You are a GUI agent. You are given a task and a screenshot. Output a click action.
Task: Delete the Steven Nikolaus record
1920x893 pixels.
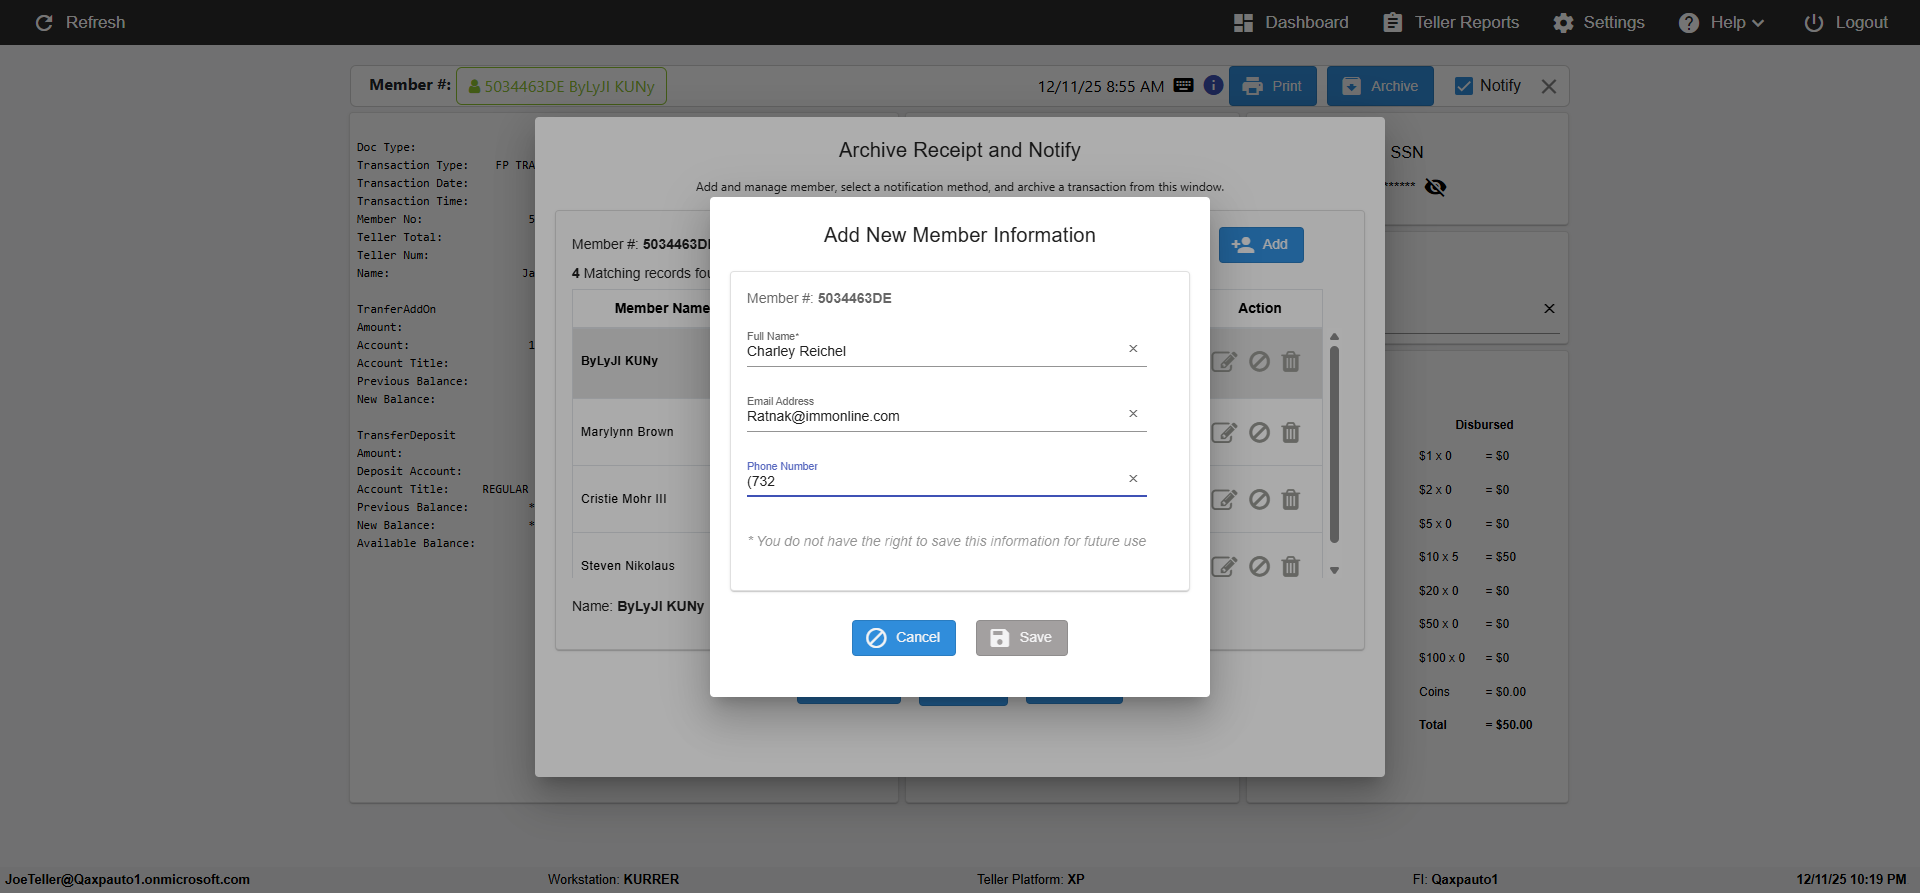pos(1291,566)
